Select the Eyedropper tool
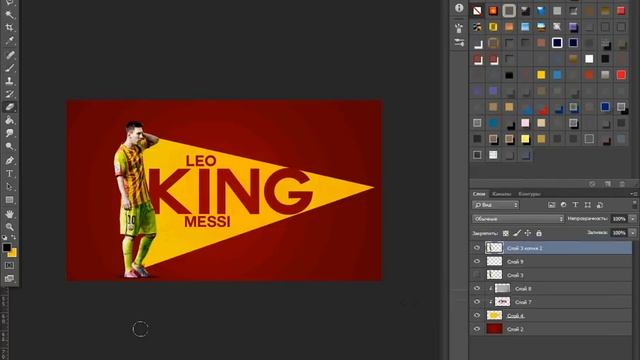Screen dimensions: 640x360 [x=9, y=41]
